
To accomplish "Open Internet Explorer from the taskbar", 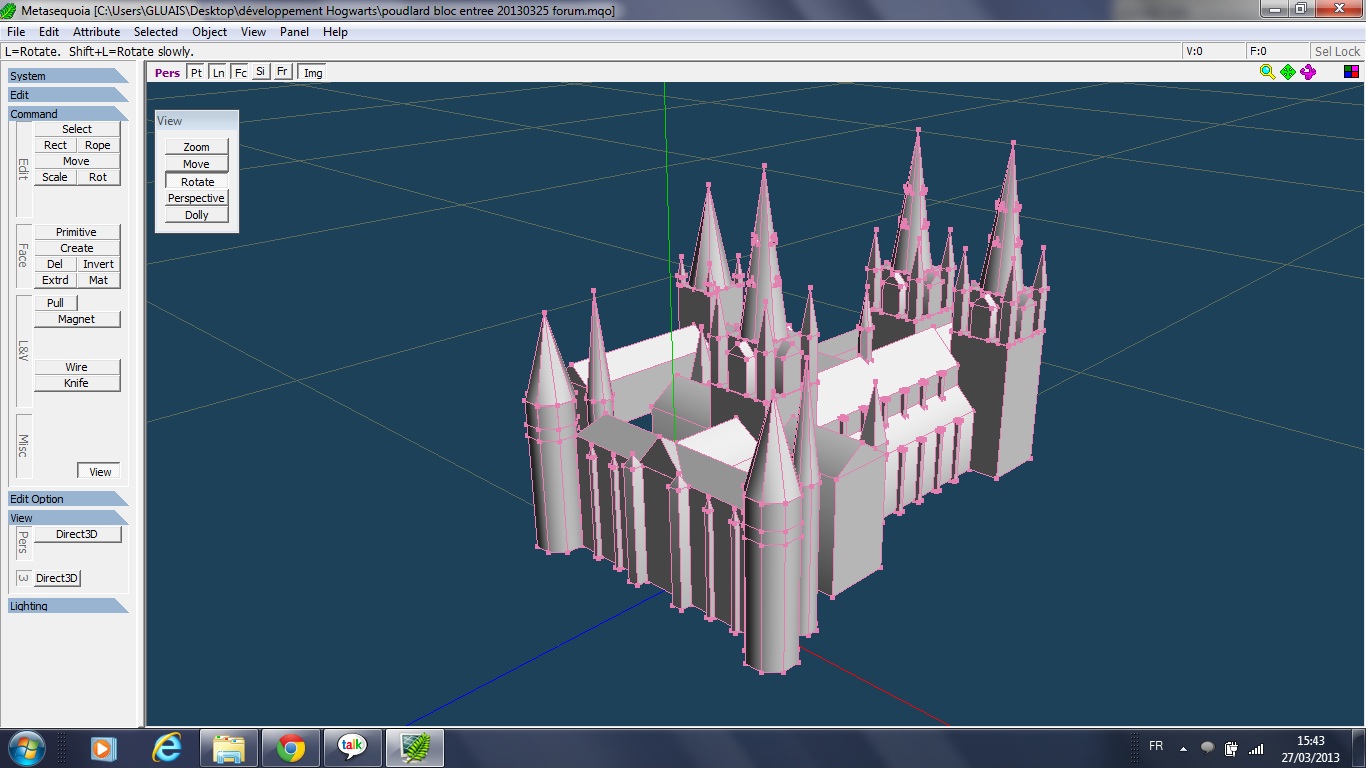I will pyautogui.click(x=166, y=748).
